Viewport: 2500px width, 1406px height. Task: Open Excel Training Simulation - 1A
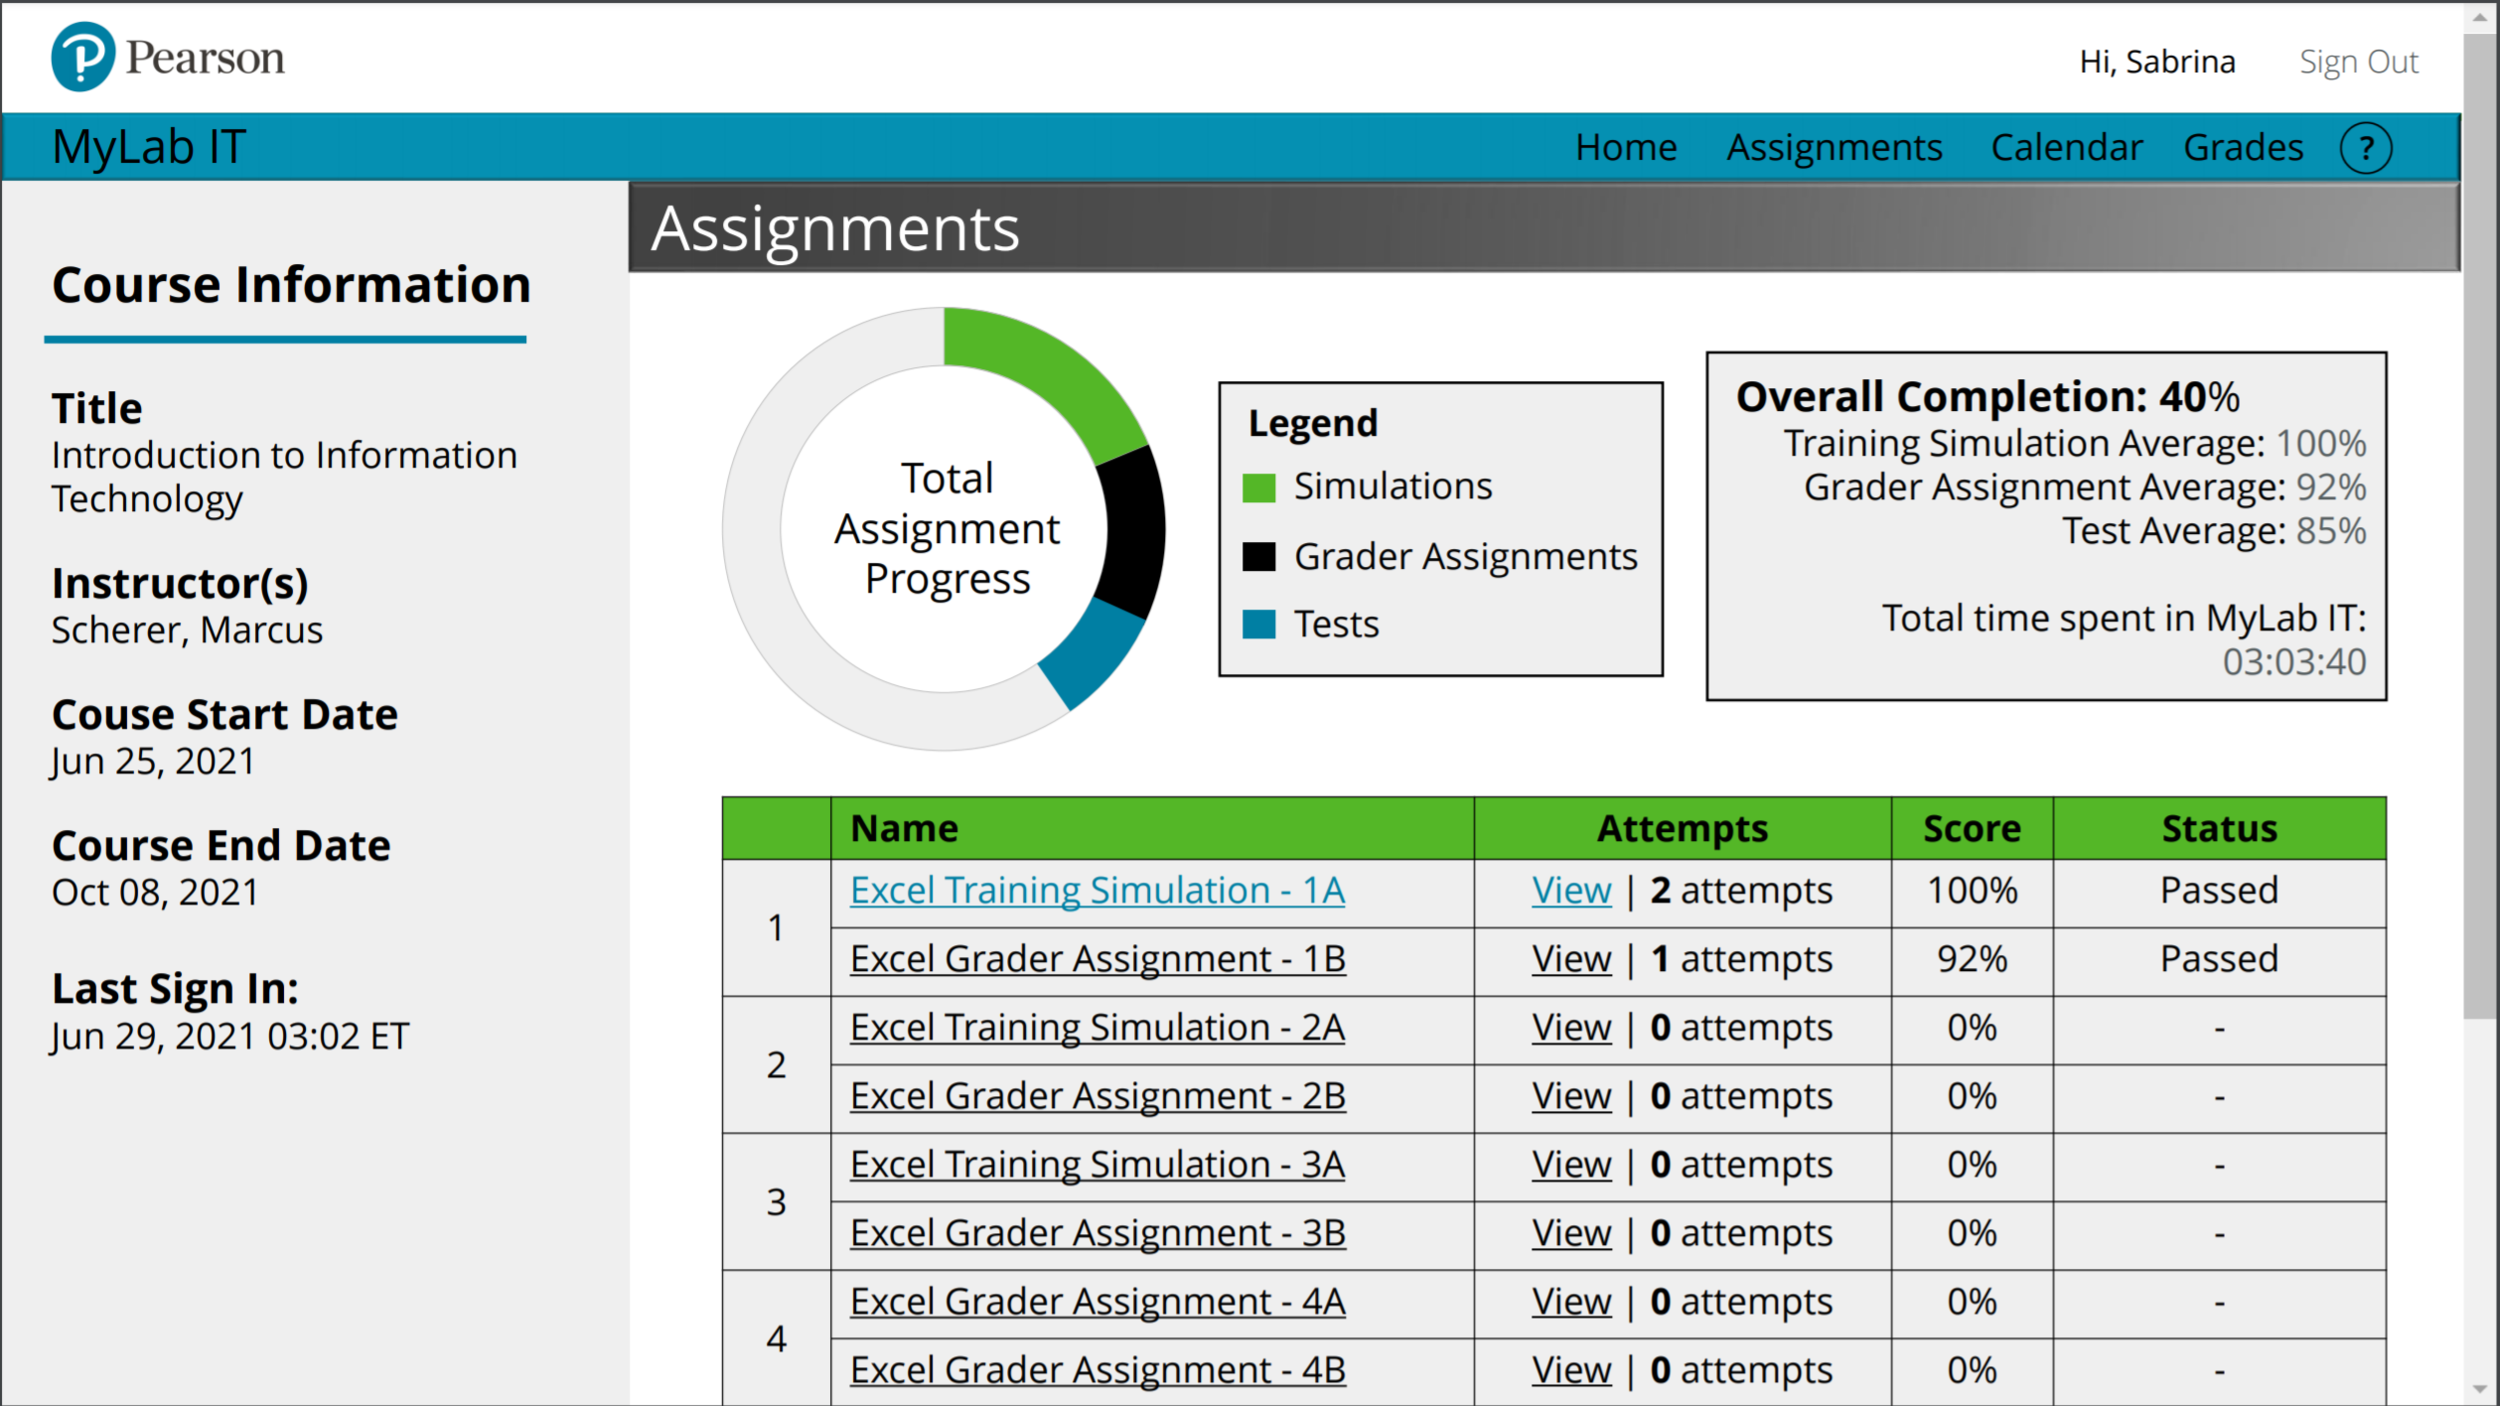[x=1097, y=890]
